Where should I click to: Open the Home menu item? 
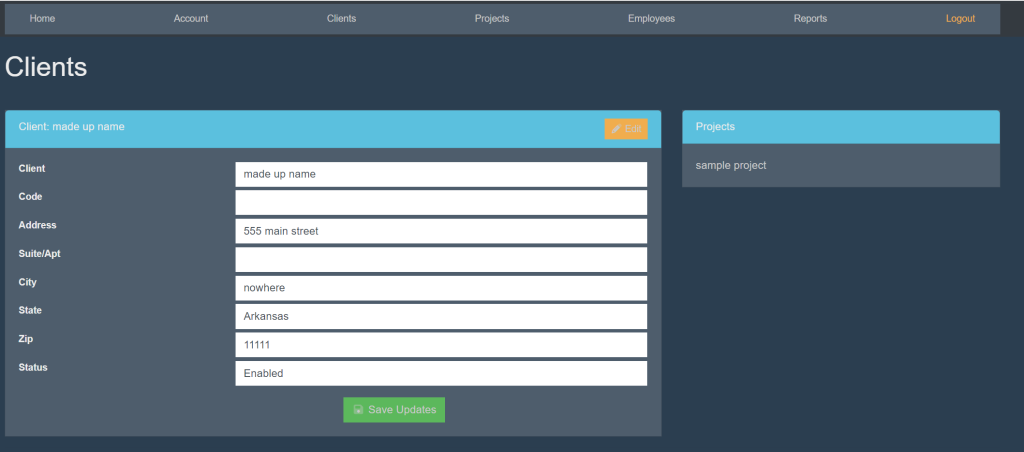42,19
